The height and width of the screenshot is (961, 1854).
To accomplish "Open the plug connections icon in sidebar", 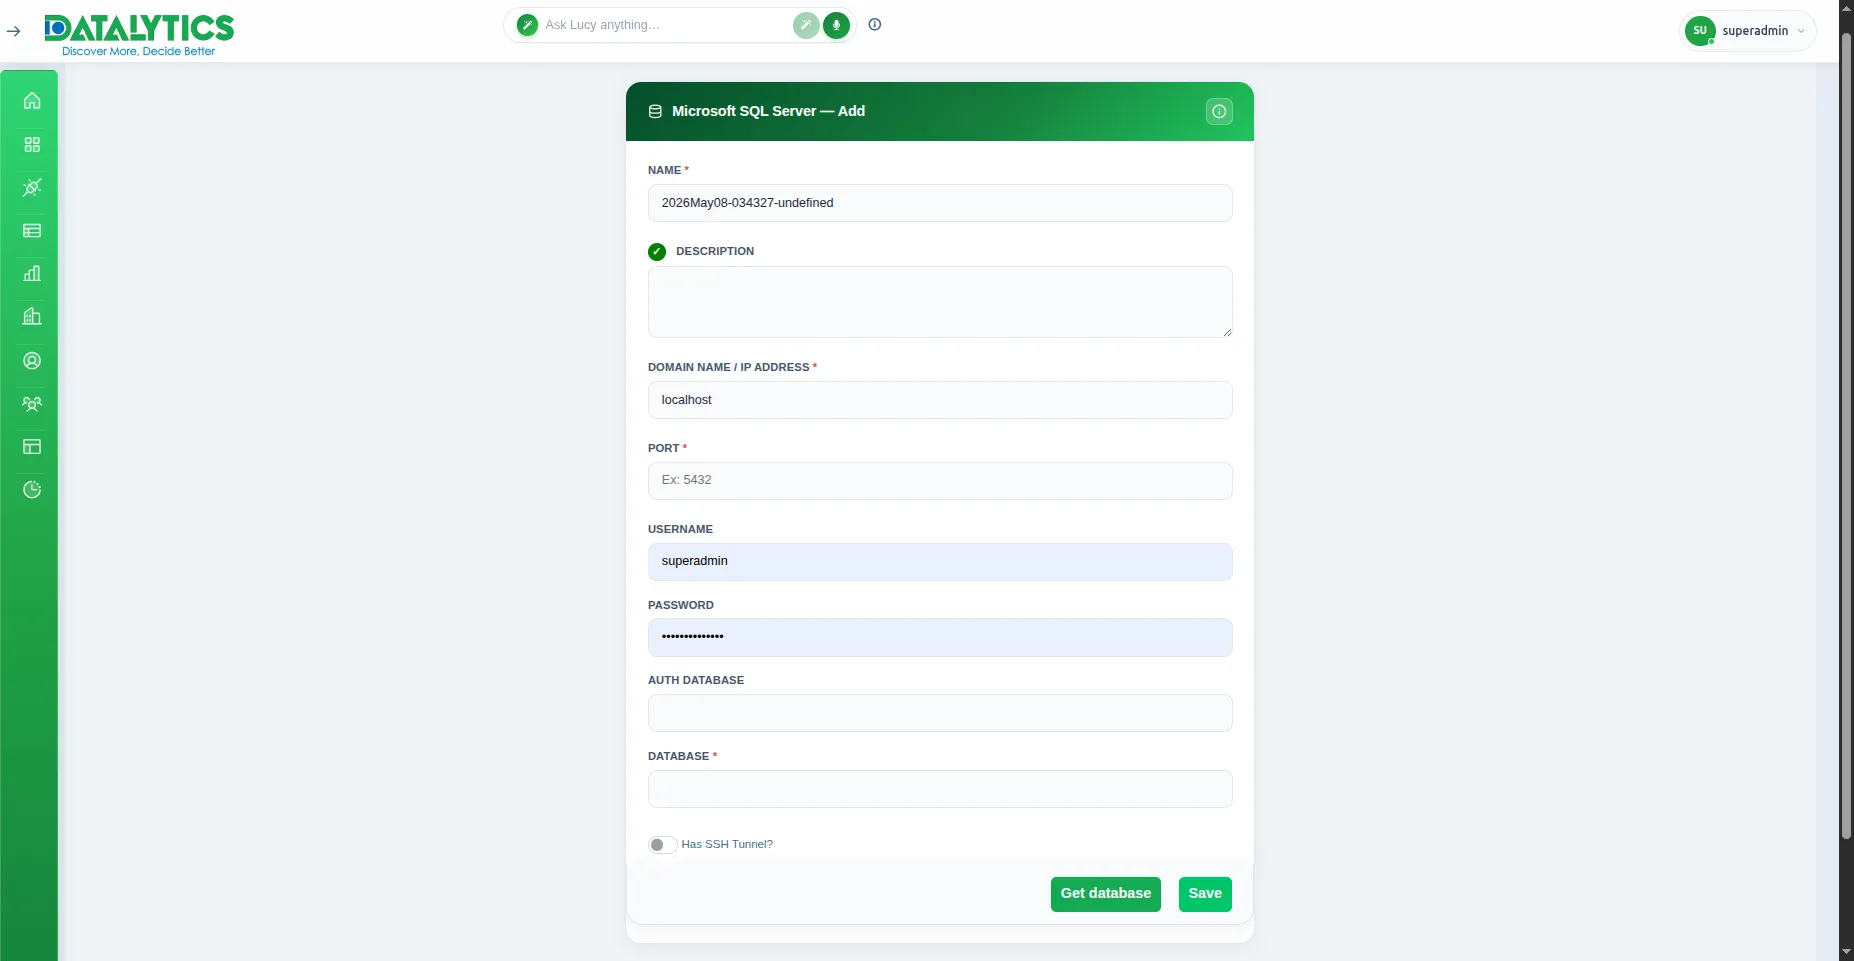I will click(32, 187).
